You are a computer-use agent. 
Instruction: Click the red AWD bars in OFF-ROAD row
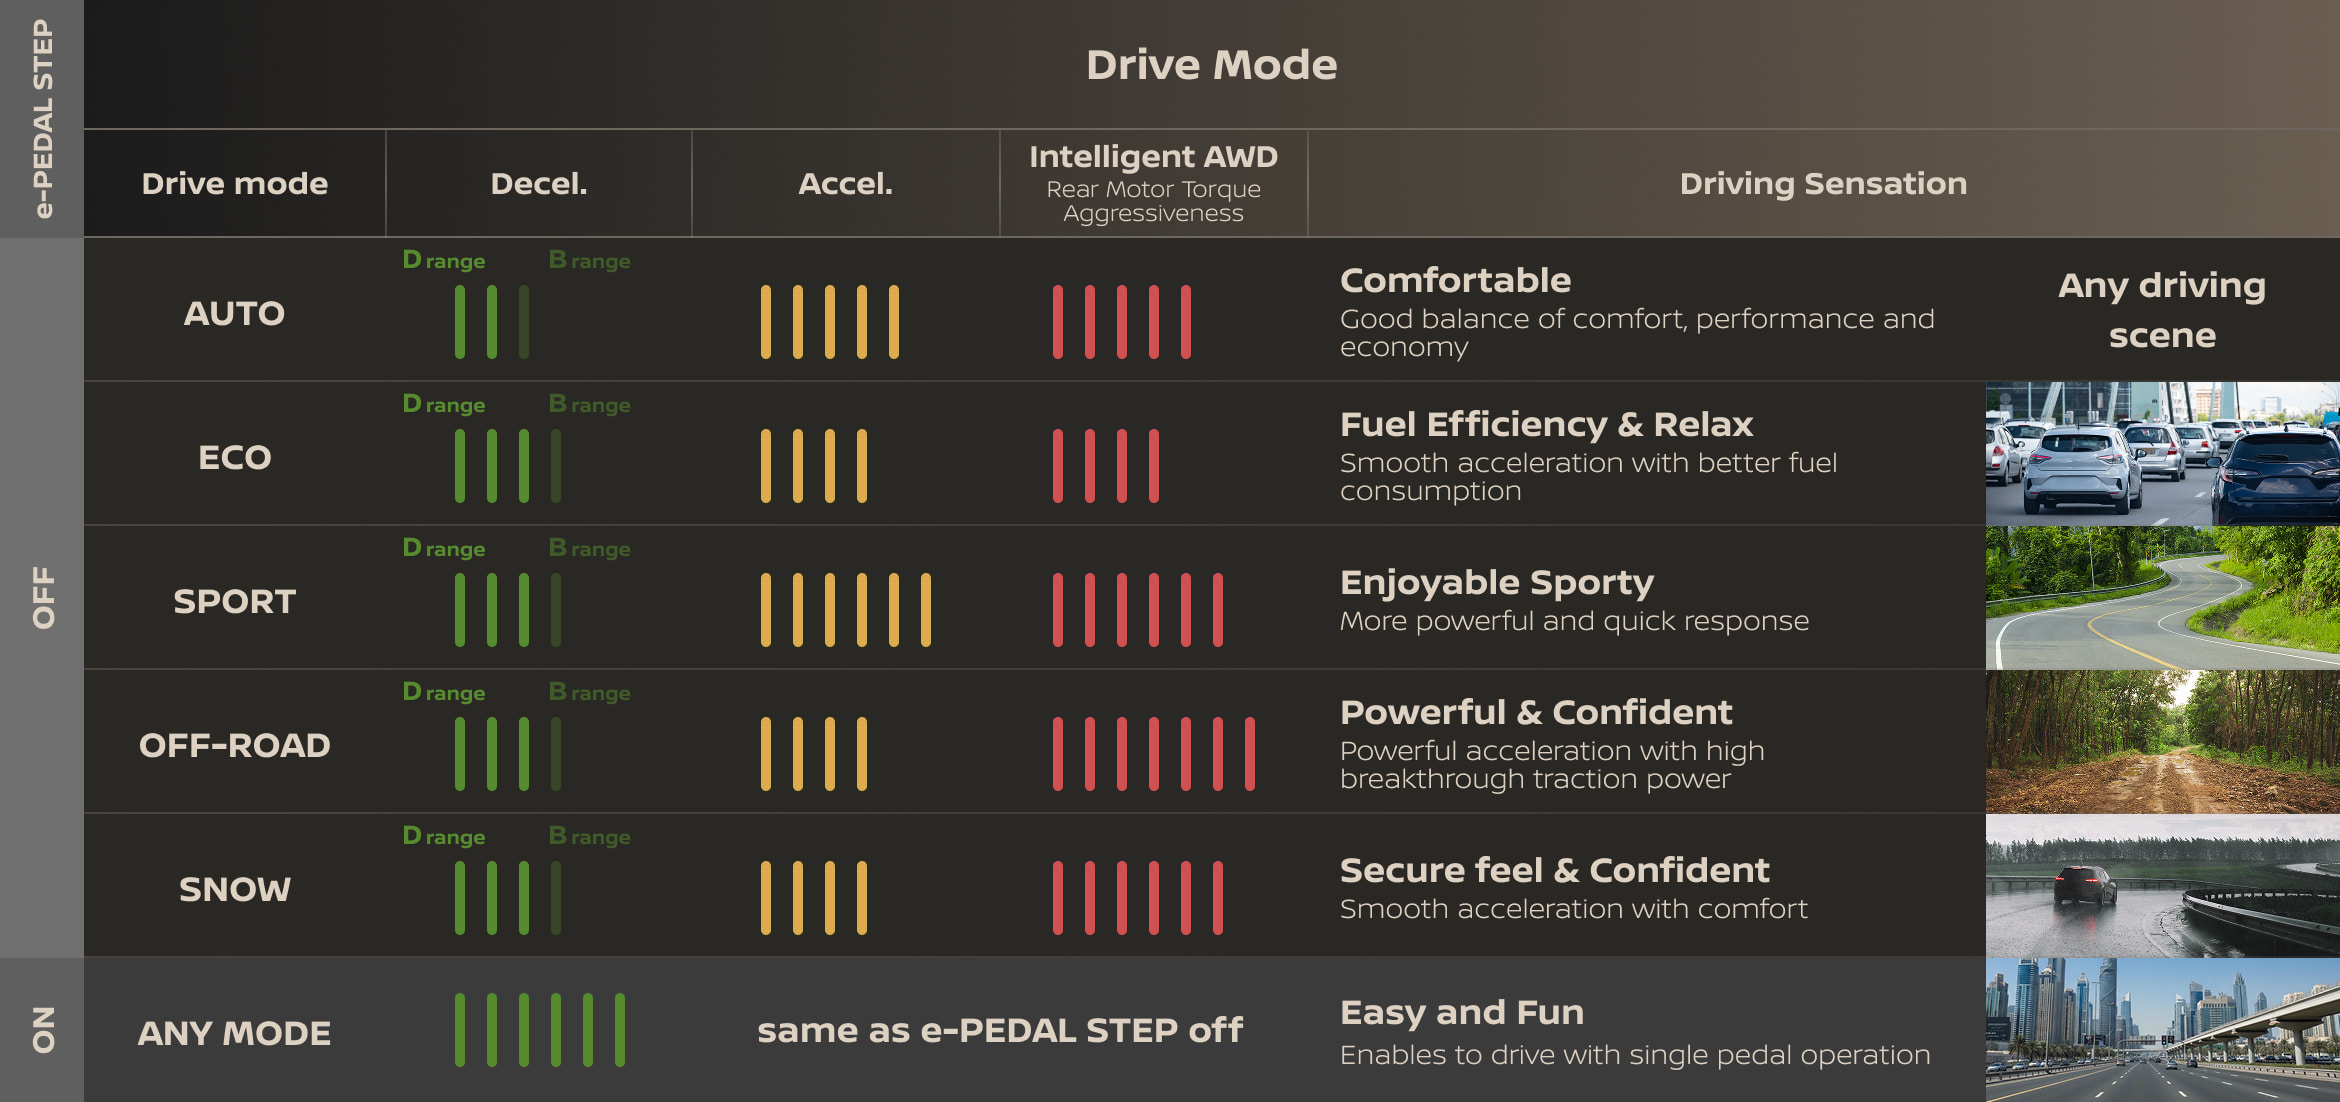tap(1153, 754)
